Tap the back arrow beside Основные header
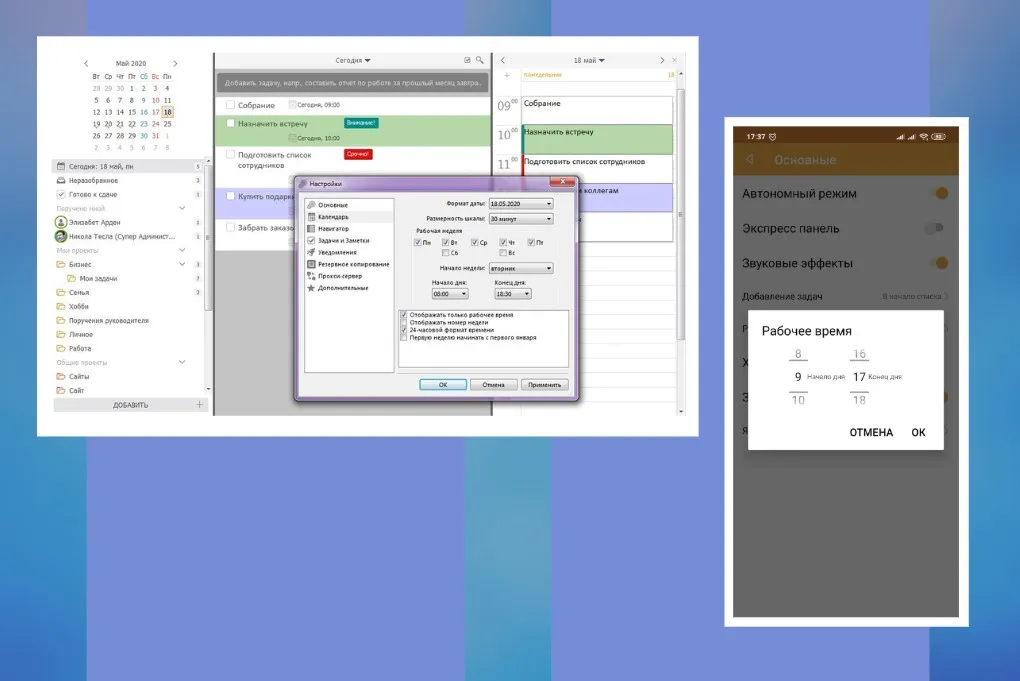Viewport: 1020px width, 681px height. tap(749, 160)
